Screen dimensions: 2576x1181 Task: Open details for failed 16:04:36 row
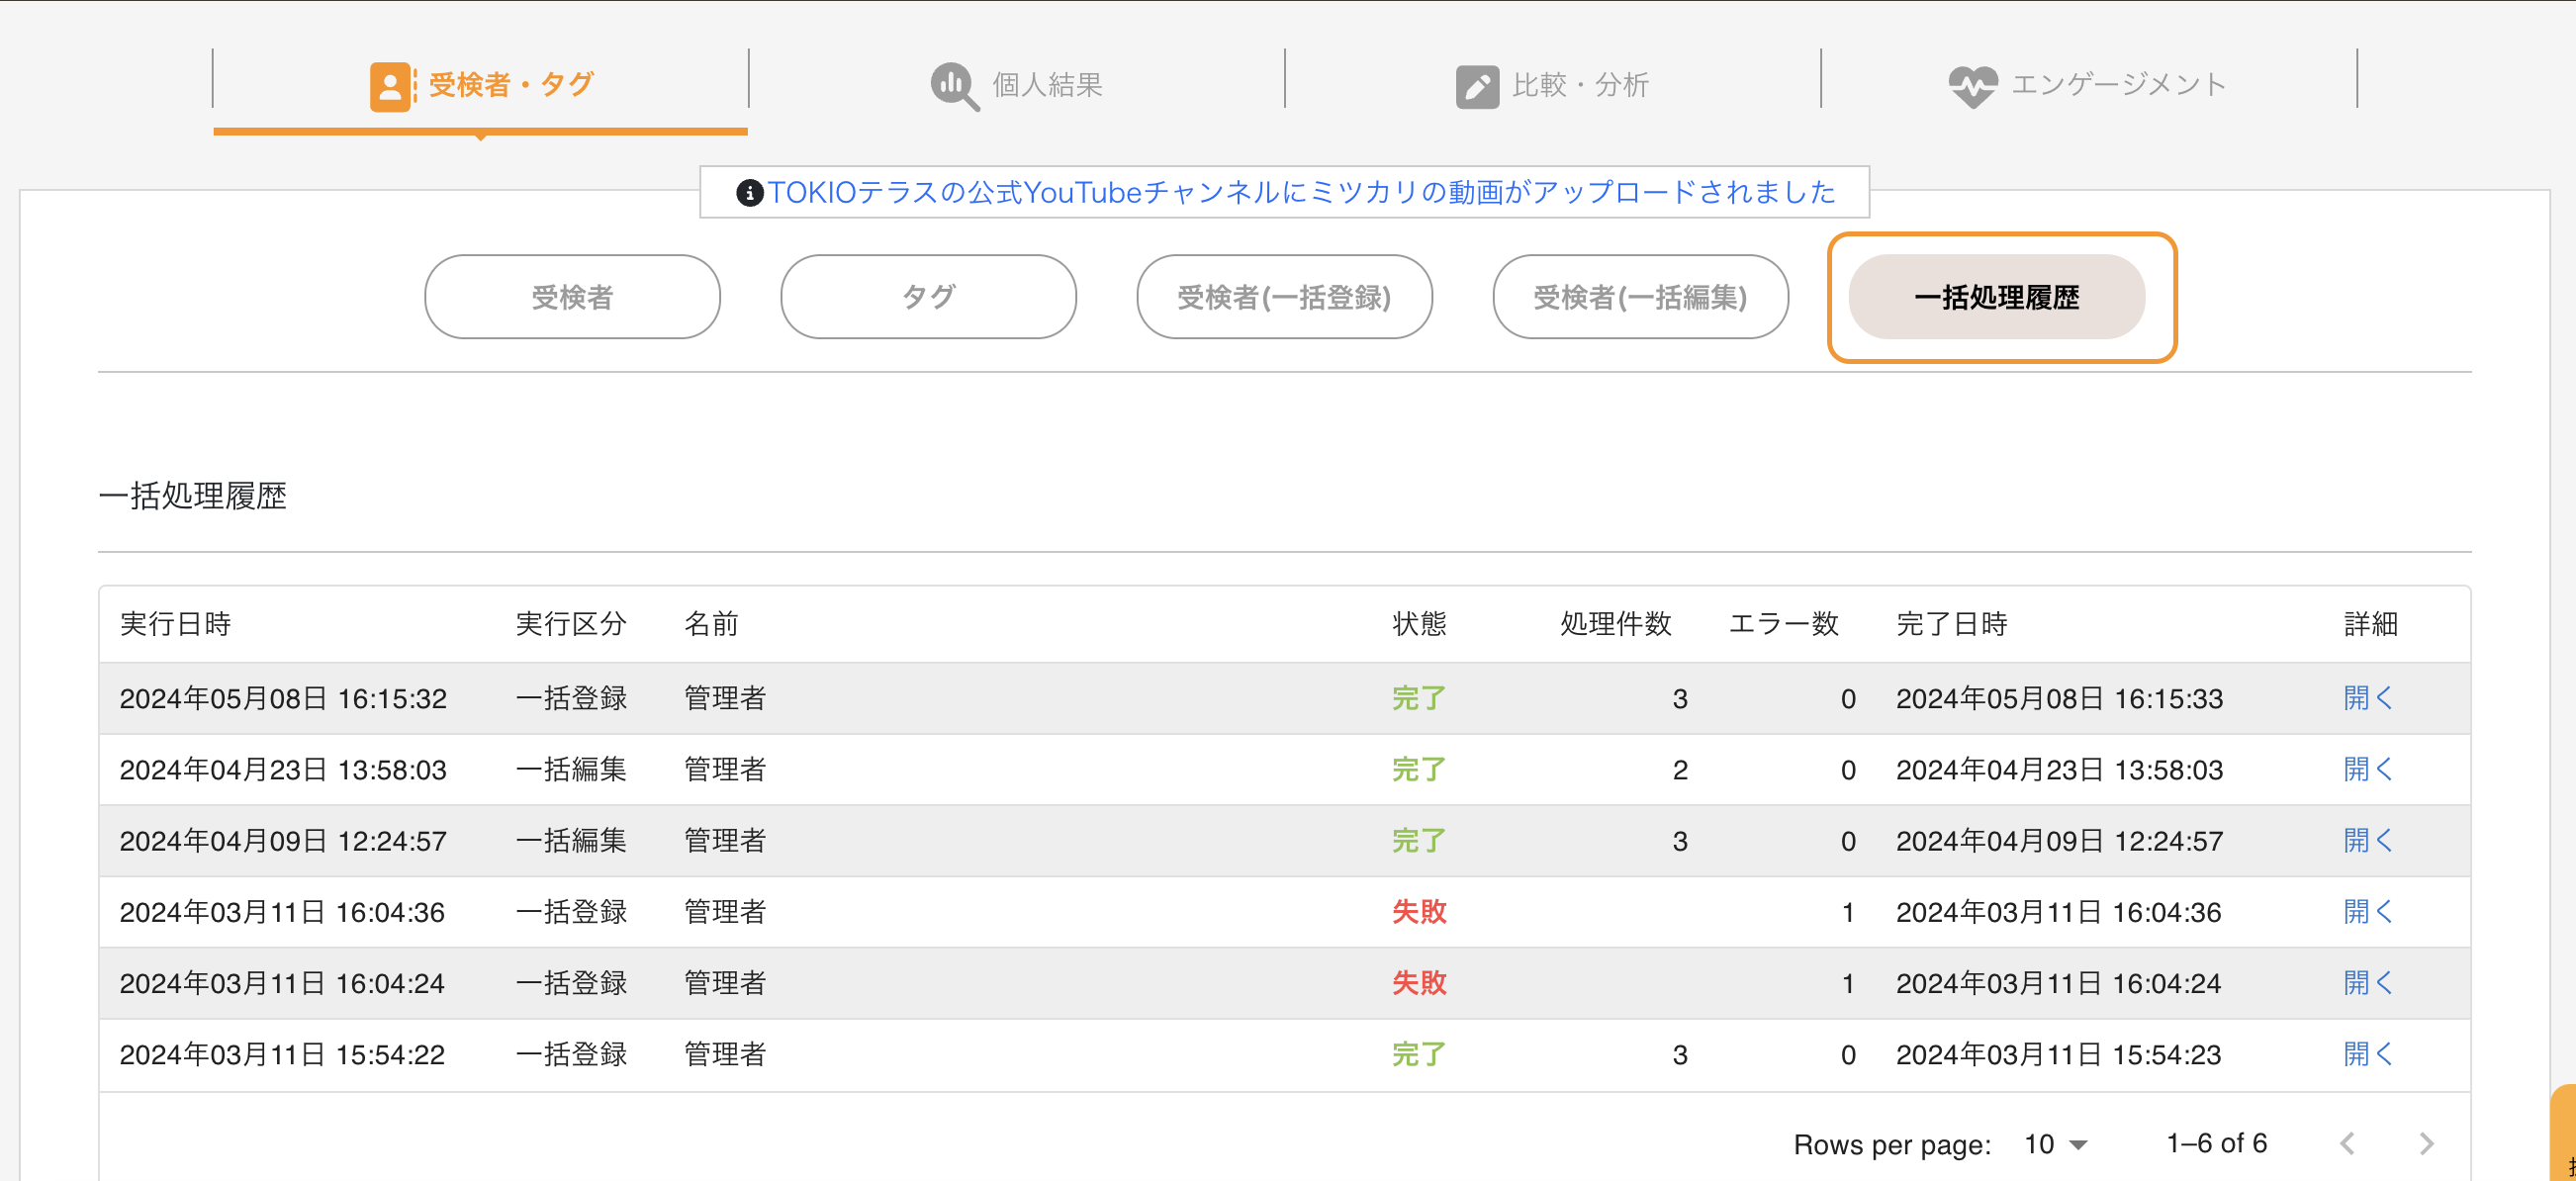(2367, 911)
